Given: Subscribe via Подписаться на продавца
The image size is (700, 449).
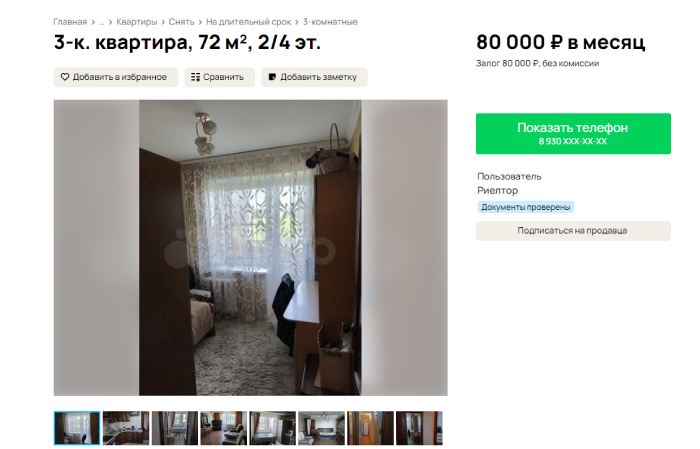Looking at the screenshot, I should (573, 231).
